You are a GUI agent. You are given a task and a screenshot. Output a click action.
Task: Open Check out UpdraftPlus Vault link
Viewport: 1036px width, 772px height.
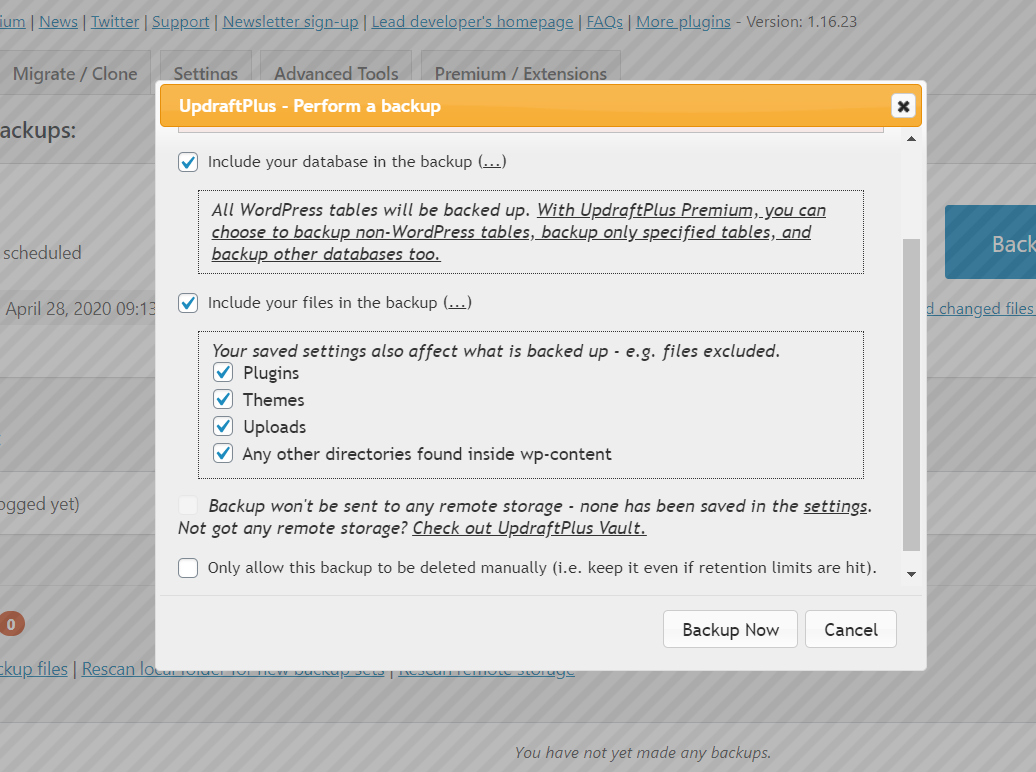tap(529, 528)
